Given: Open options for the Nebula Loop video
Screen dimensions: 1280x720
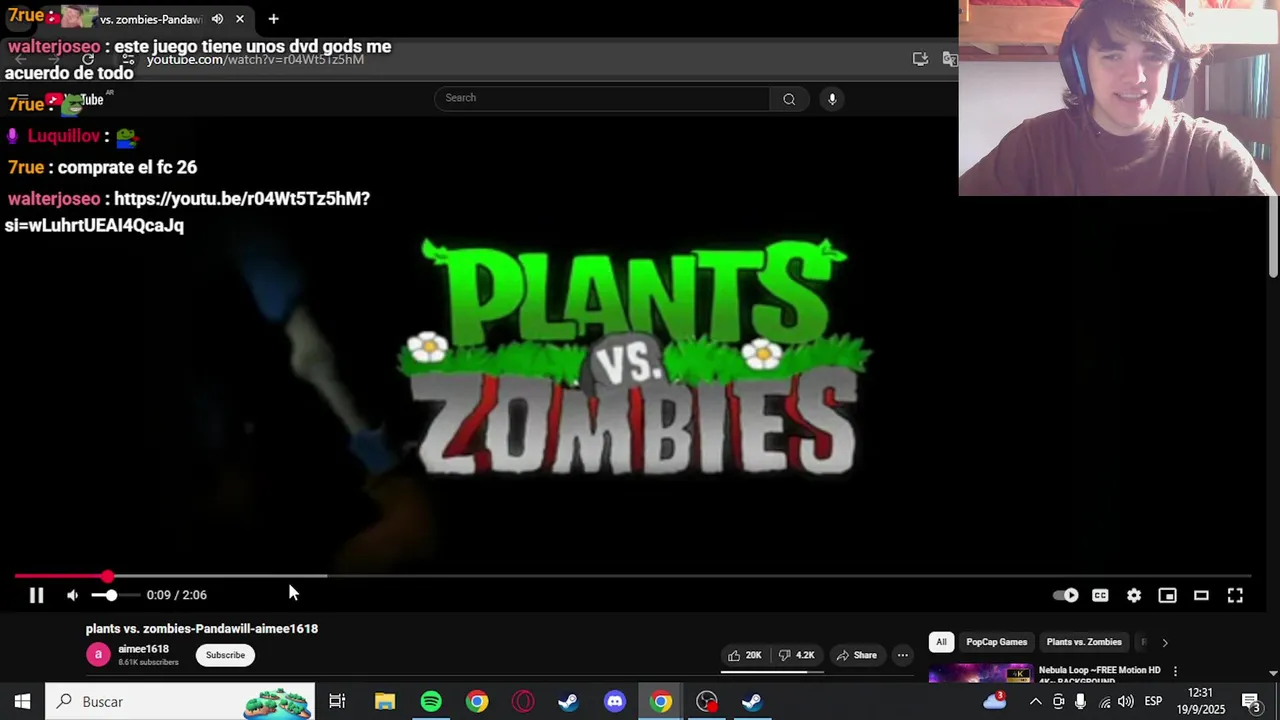Looking at the screenshot, I should pyautogui.click(x=1175, y=671).
